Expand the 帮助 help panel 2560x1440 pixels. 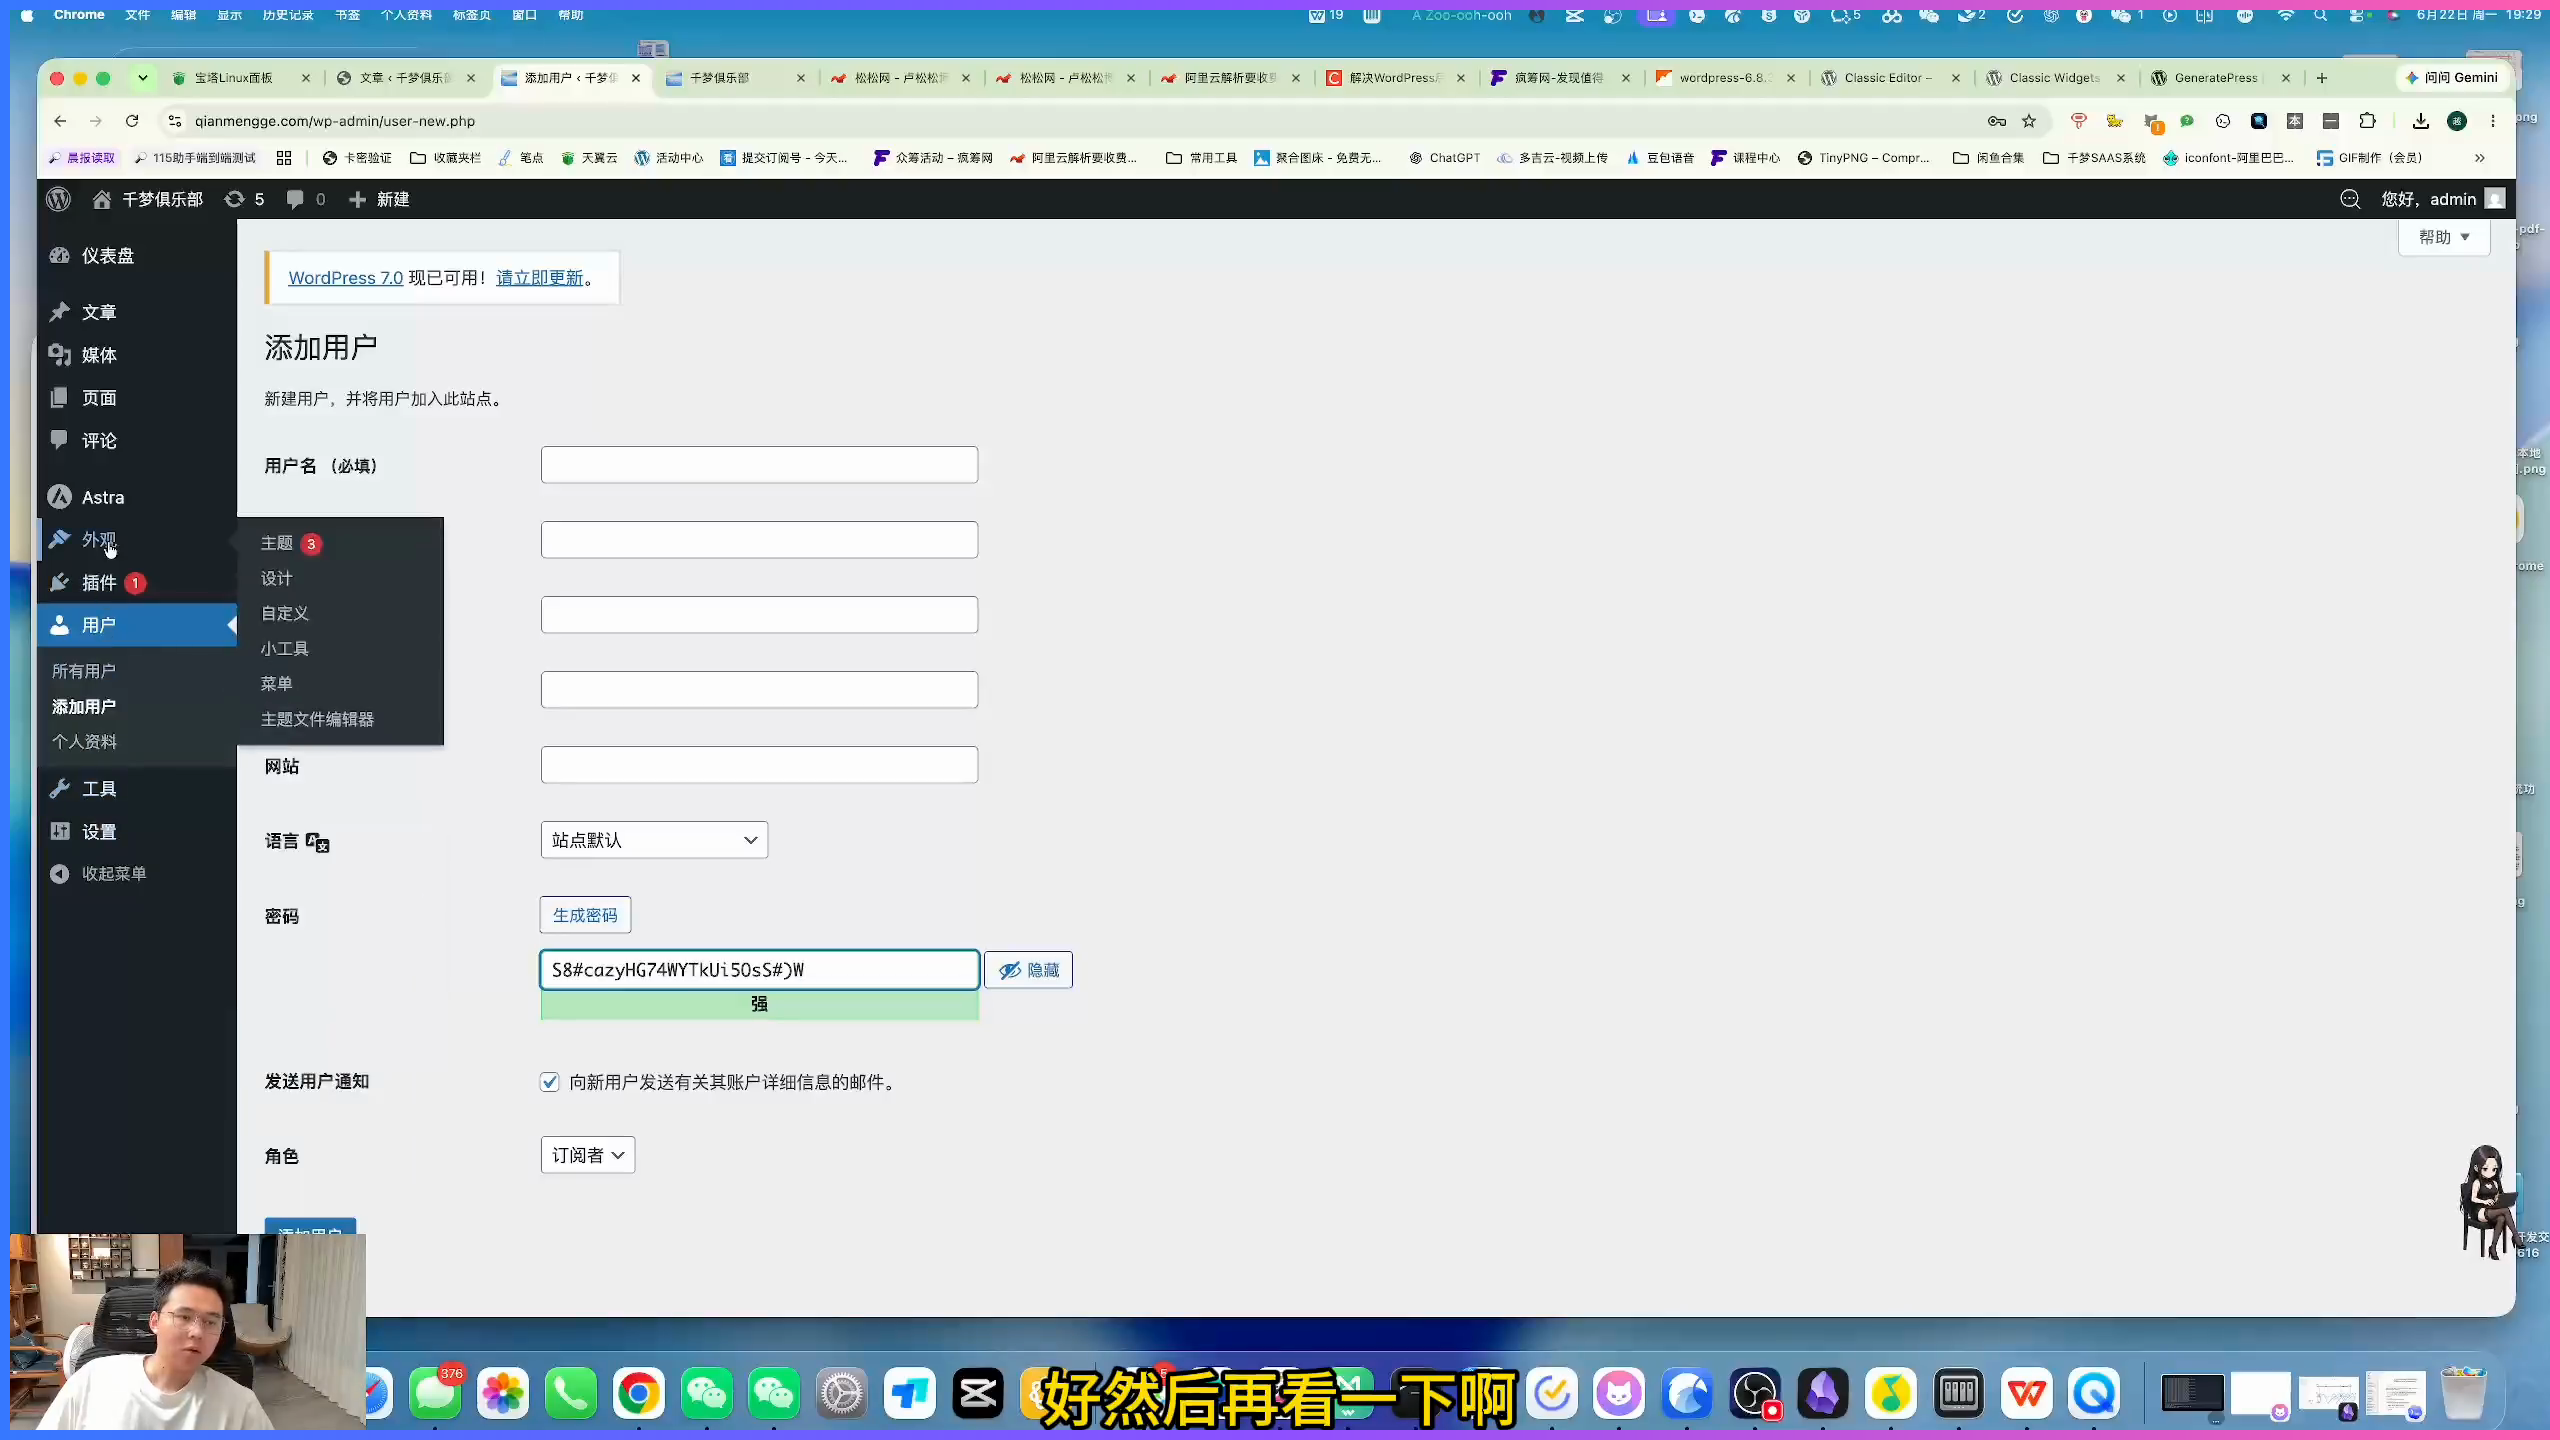point(2444,237)
